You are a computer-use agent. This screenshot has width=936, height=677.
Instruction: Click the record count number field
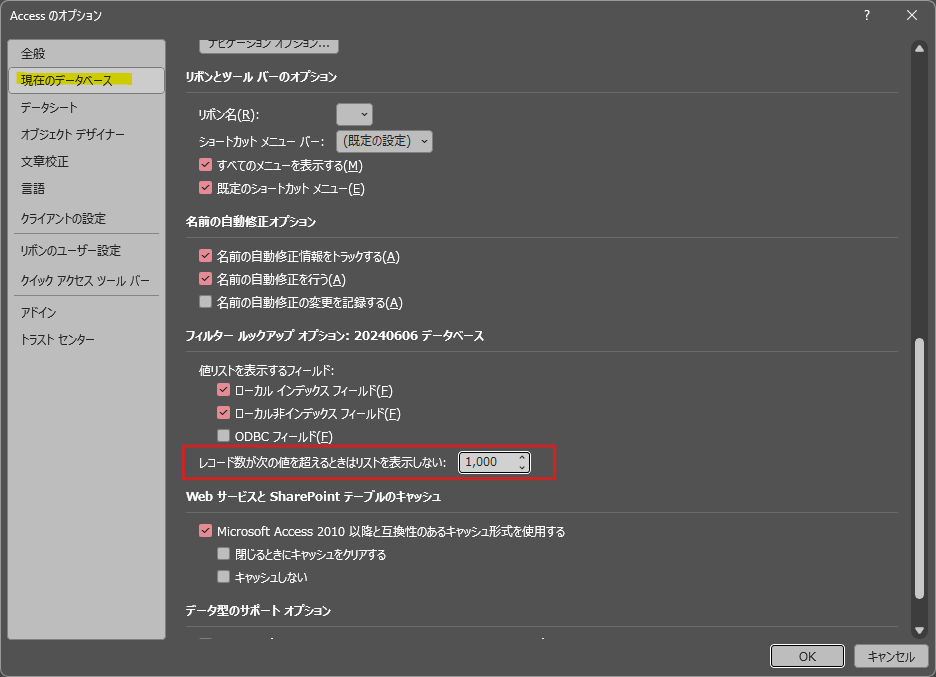pos(487,462)
